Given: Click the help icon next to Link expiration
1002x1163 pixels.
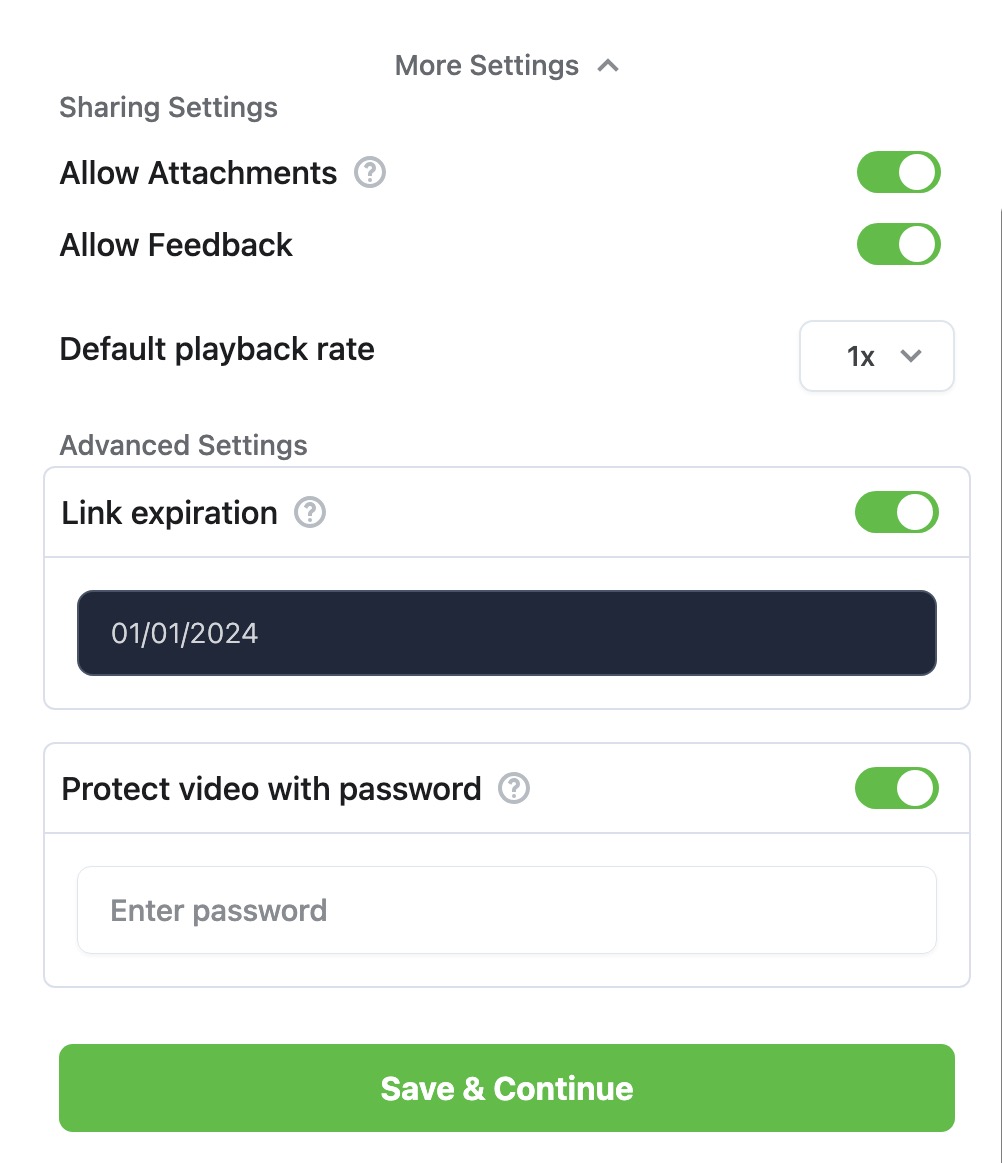Looking at the screenshot, I should (x=310, y=513).
